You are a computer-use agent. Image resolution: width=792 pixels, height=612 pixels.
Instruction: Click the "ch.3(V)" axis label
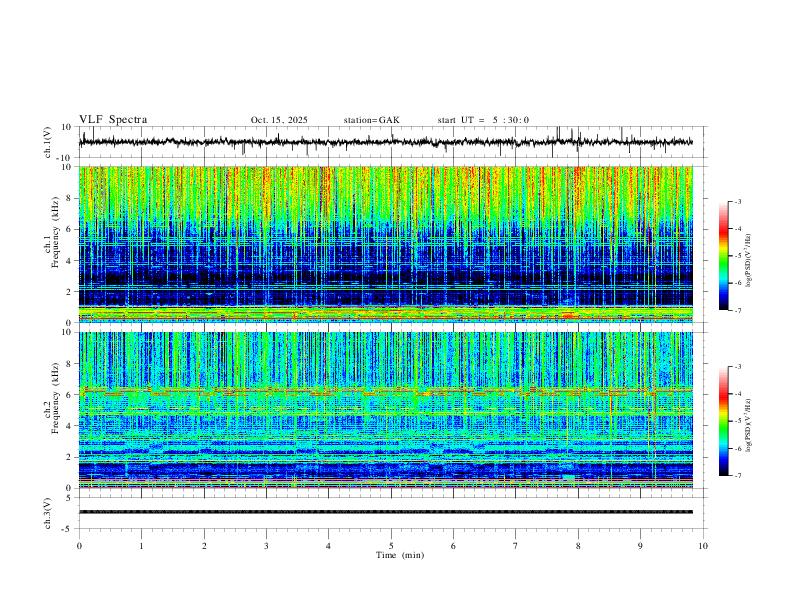48,513
